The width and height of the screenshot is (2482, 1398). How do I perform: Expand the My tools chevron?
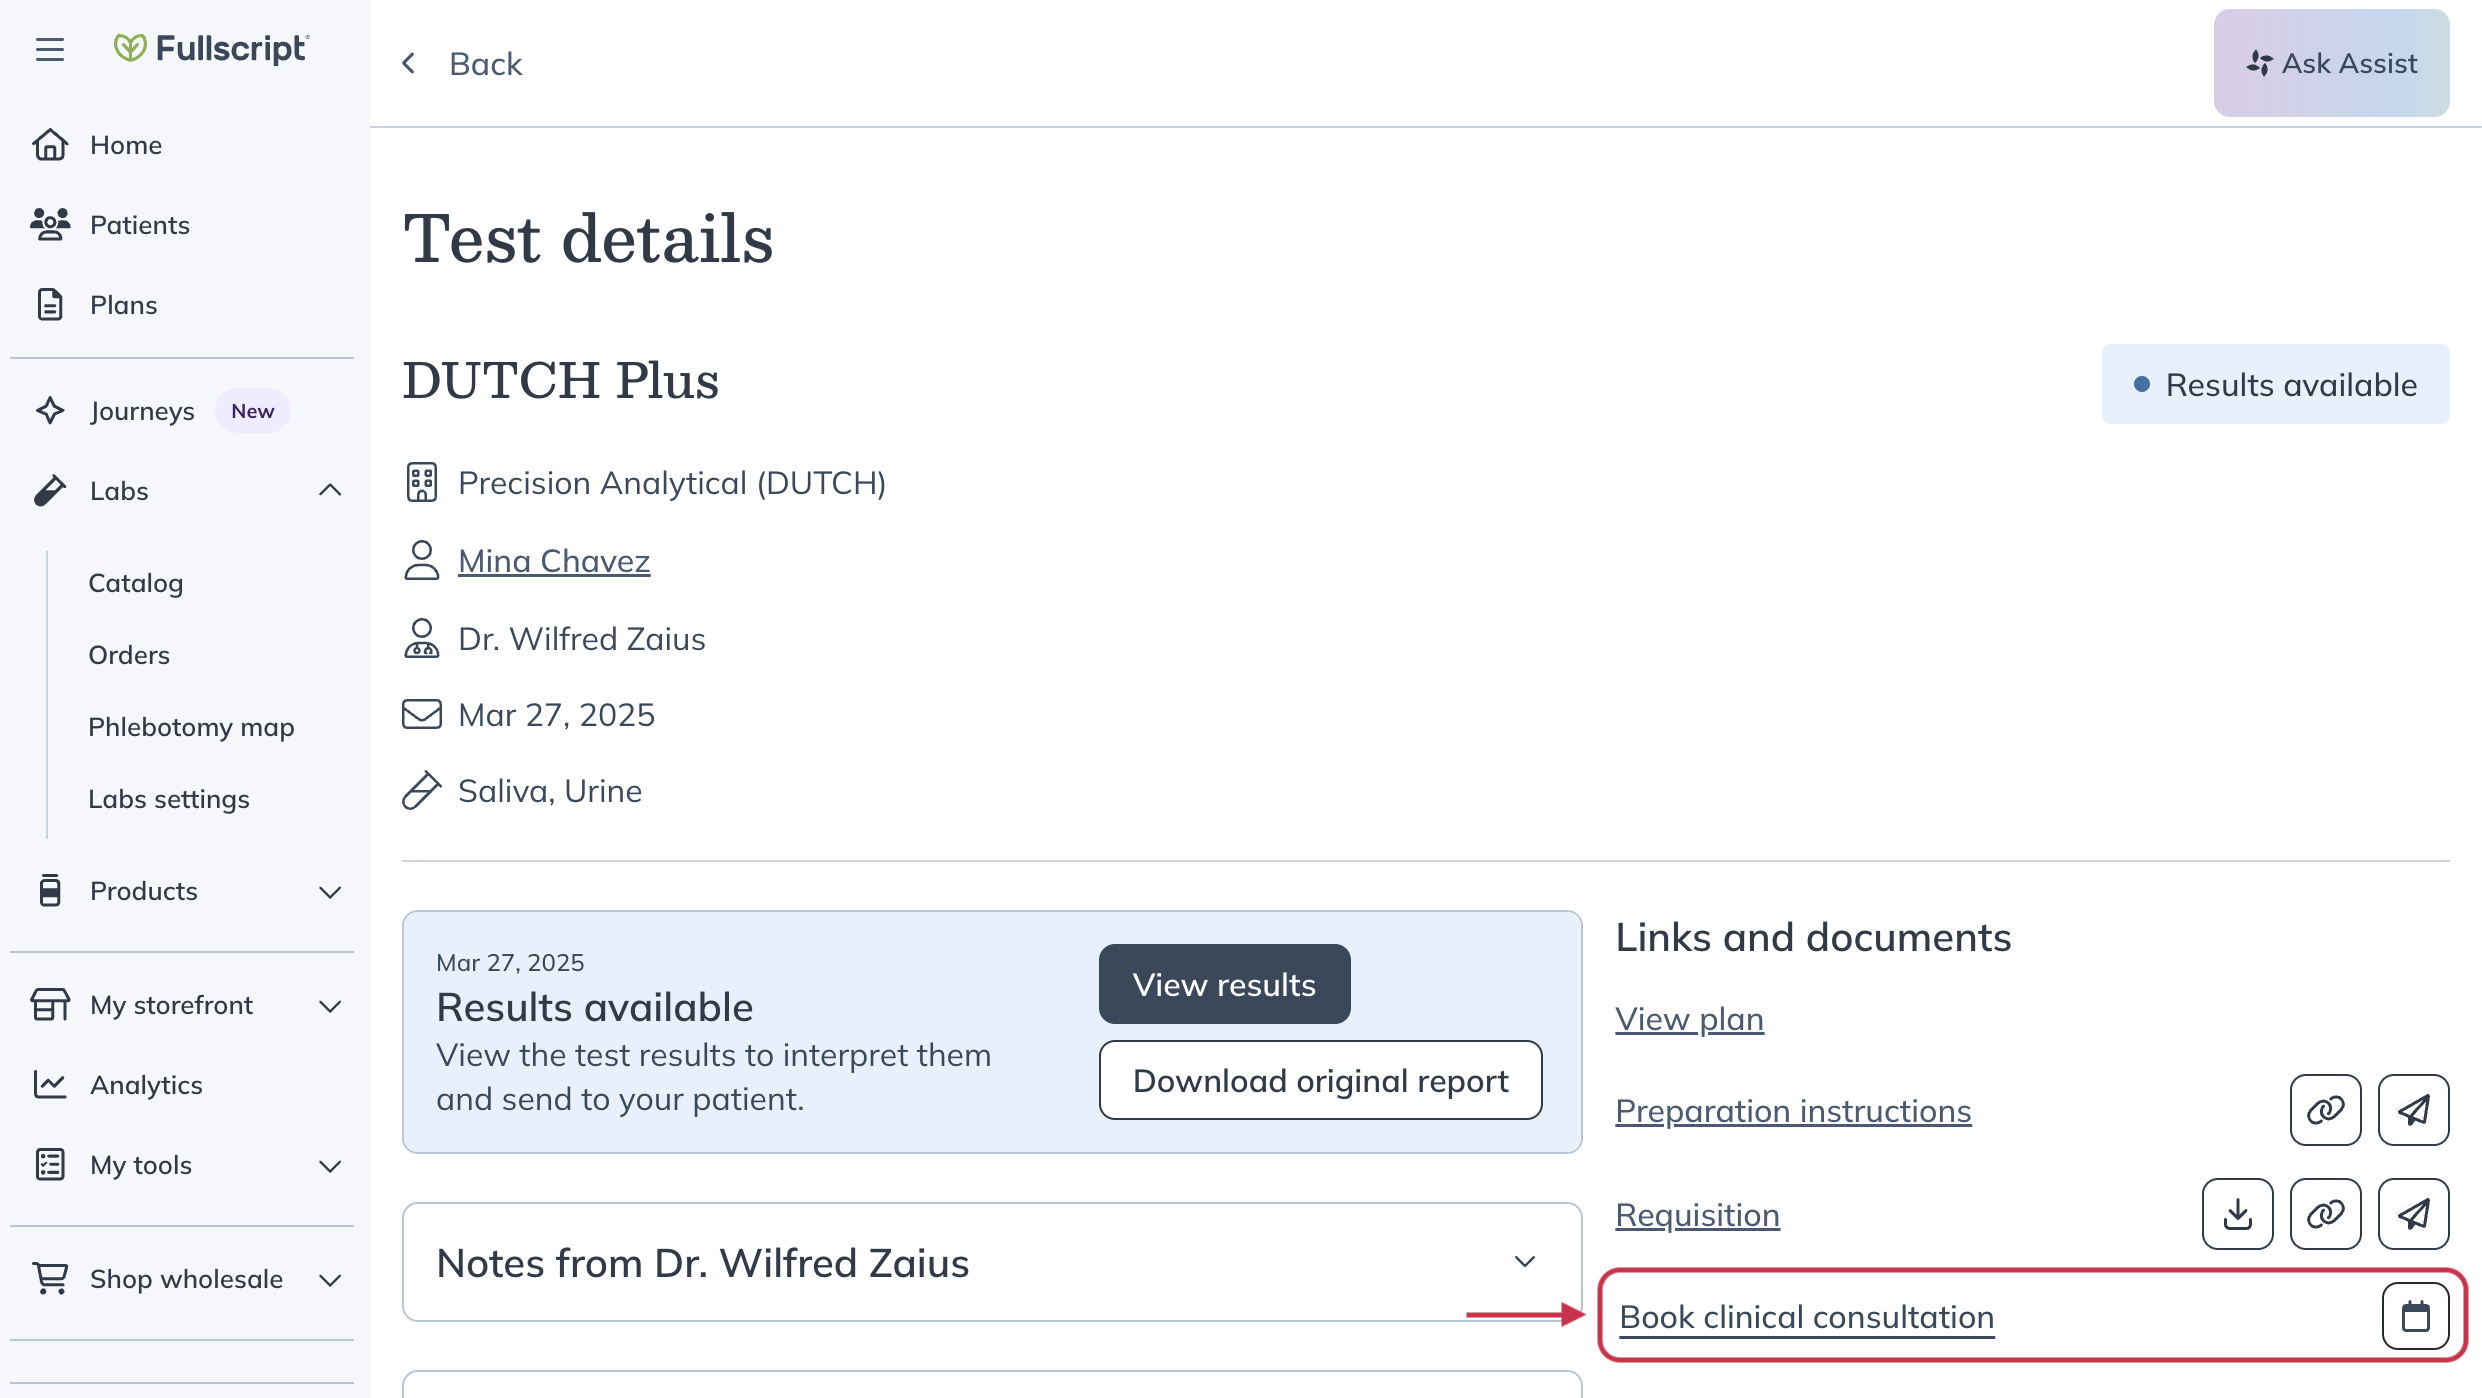[x=330, y=1166]
